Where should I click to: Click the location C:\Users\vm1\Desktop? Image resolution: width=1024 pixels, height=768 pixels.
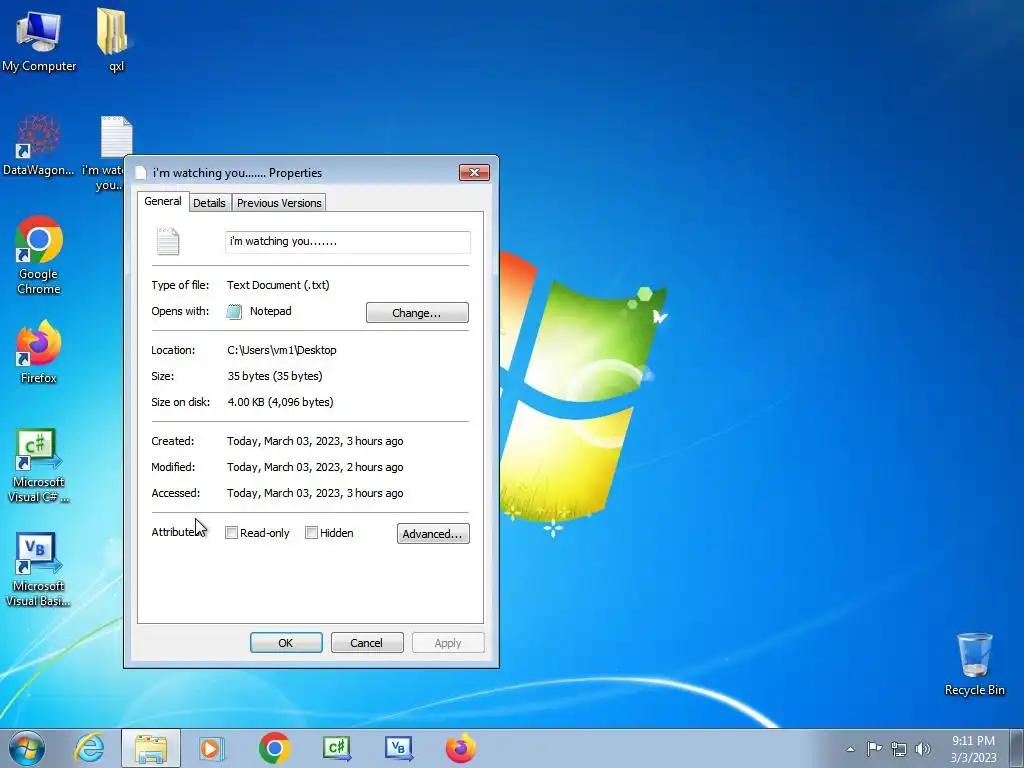pos(281,350)
